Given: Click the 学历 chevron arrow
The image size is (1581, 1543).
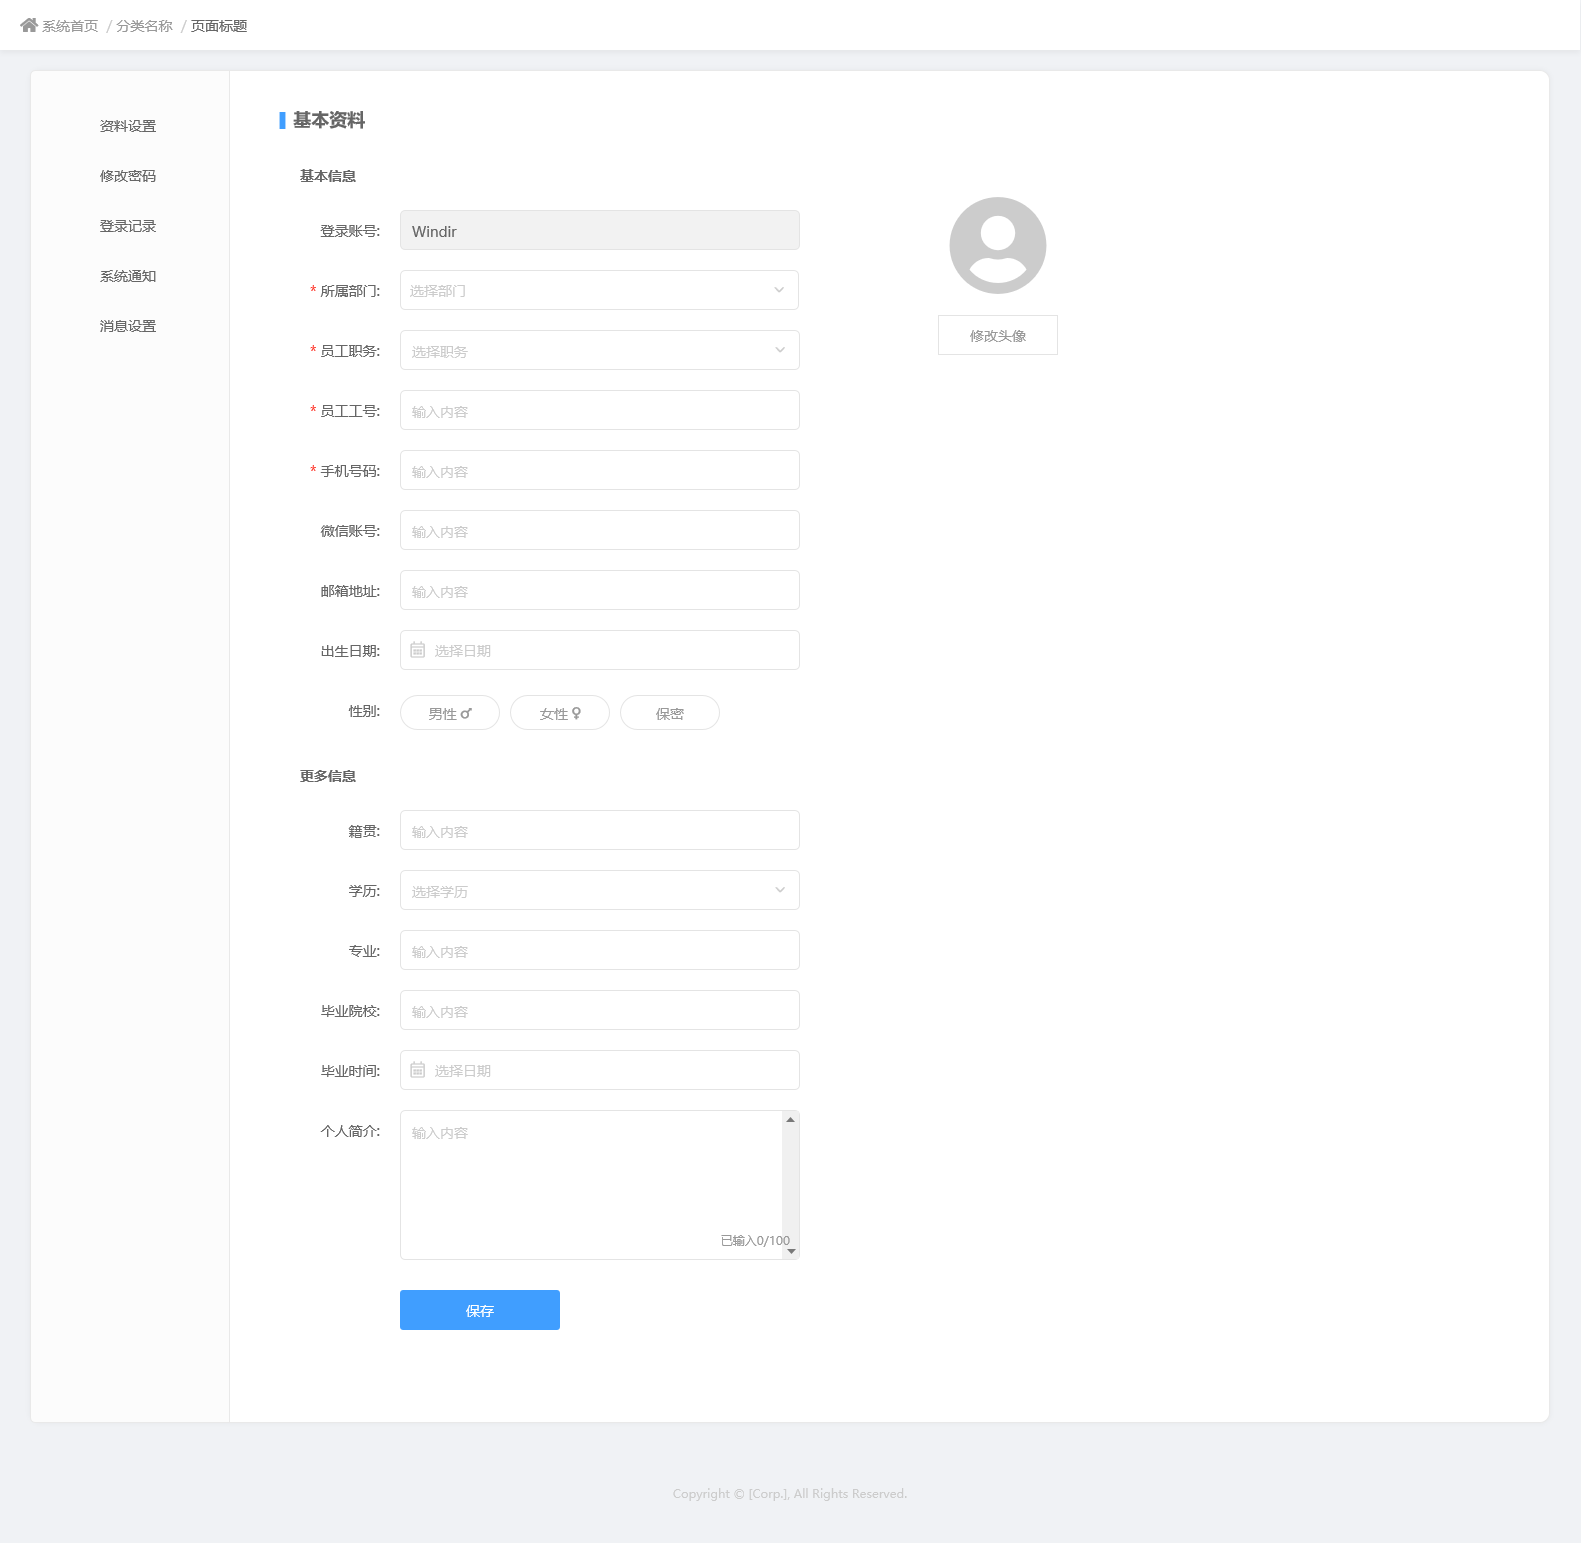Looking at the screenshot, I should click(x=780, y=890).
